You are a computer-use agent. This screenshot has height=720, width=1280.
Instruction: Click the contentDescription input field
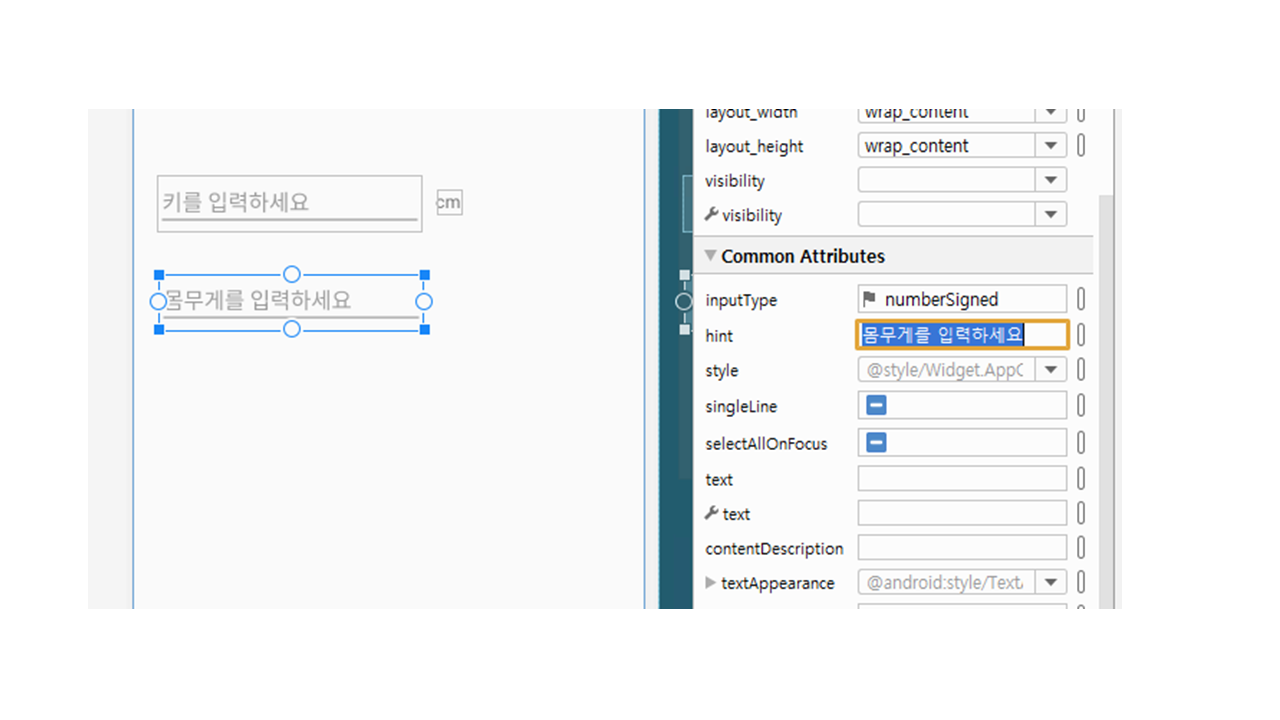click(x=962, y=548)
